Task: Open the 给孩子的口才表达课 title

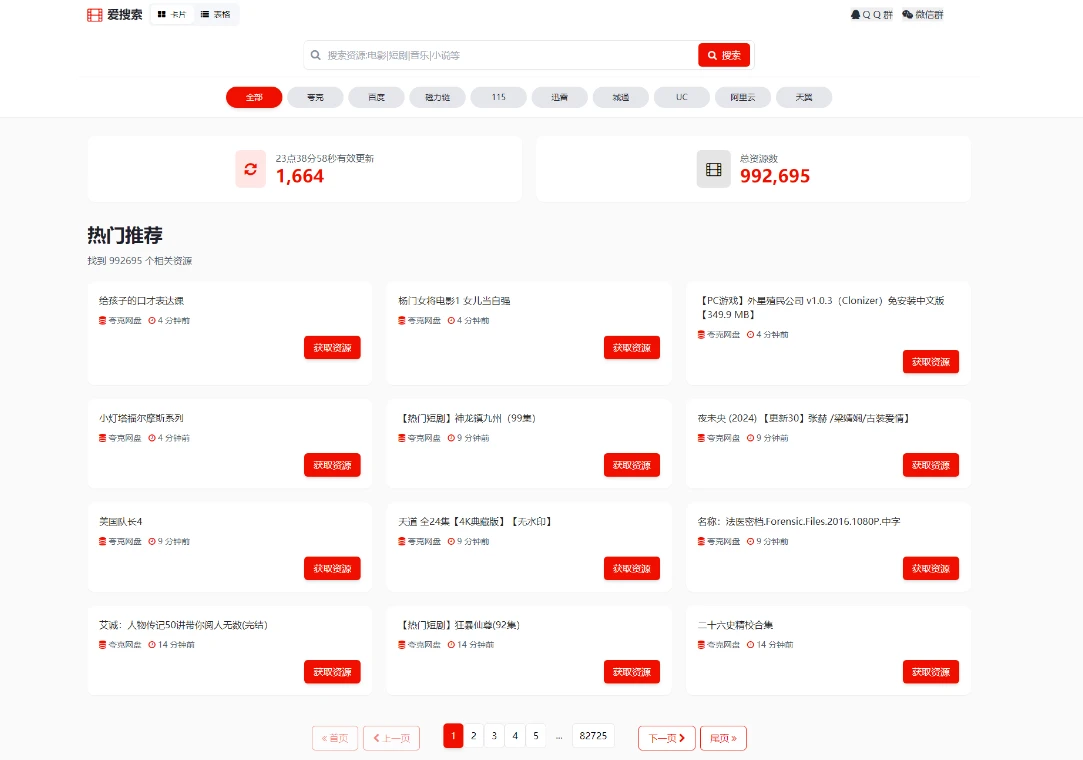Action: click(x=142, y=301)
